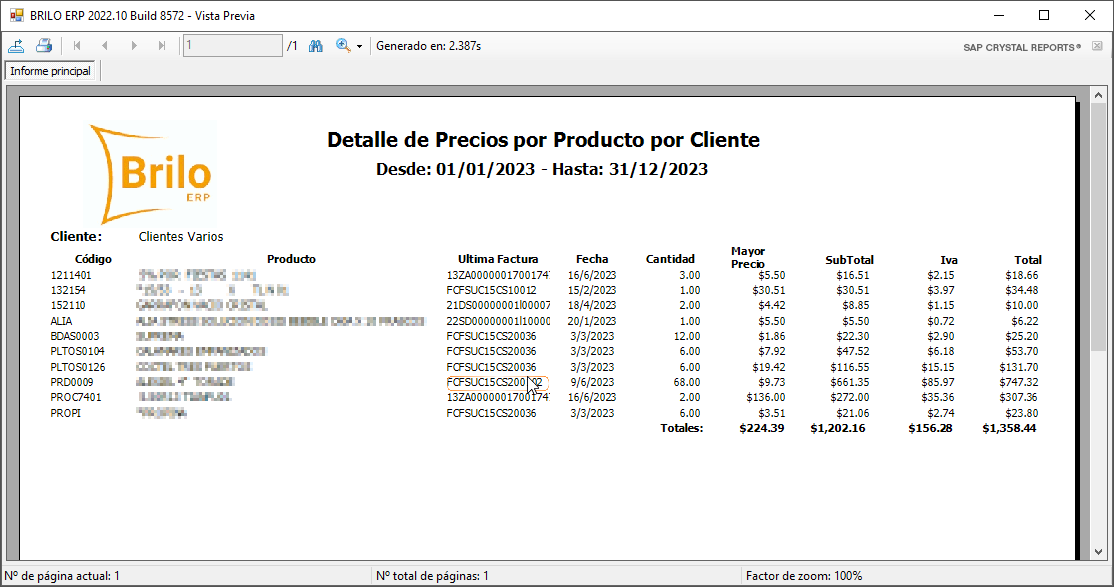Click the previous page arrow icon

[105, 45]
